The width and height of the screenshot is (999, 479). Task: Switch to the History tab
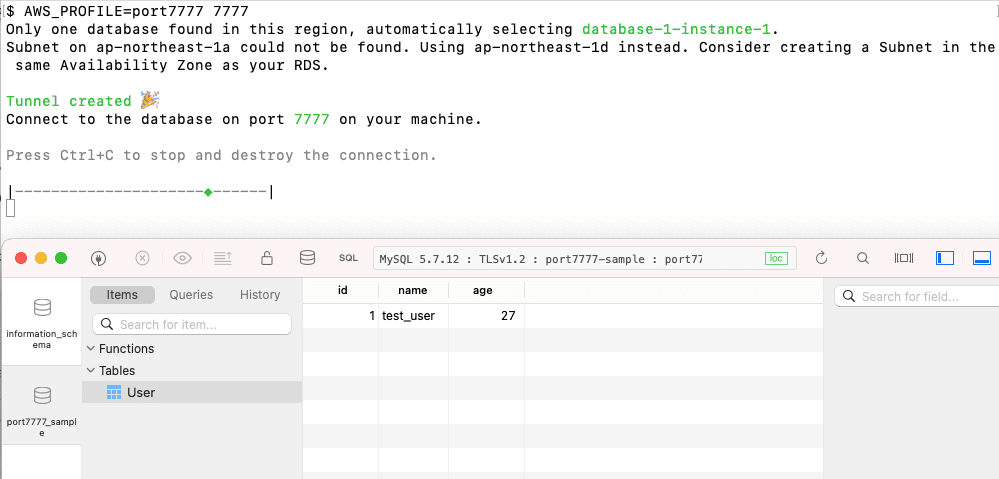click(x=260, y=295)
